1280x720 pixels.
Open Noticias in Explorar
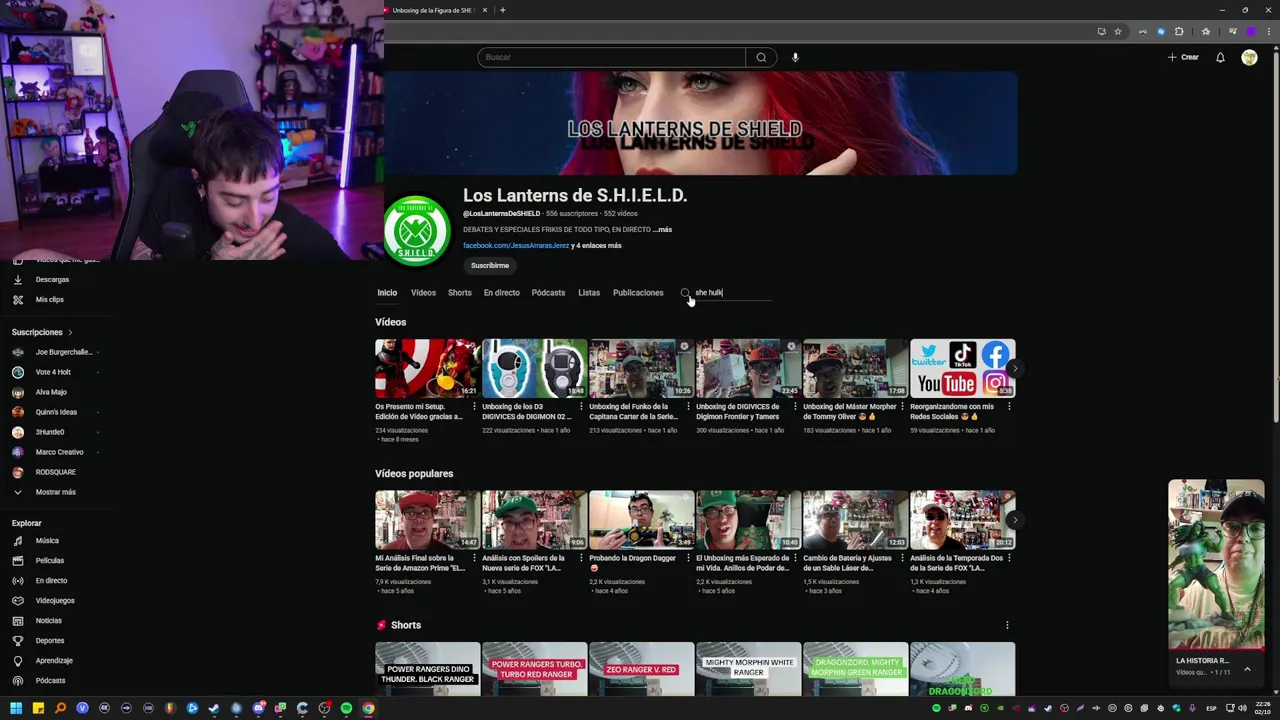click(x=48, y=621)
